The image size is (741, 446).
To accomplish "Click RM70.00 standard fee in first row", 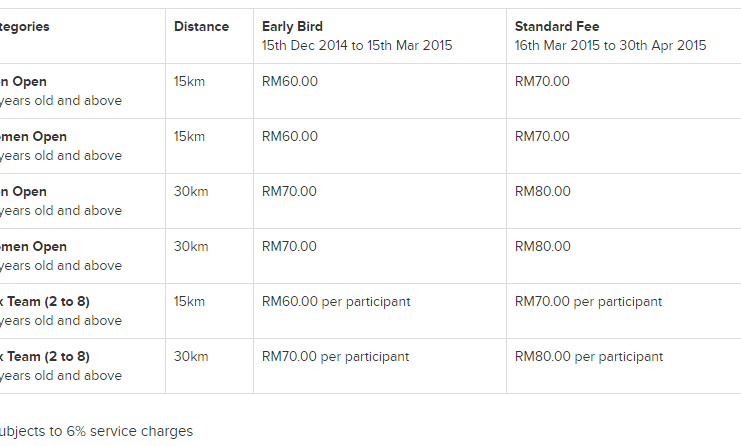I will tap(542, 81).
